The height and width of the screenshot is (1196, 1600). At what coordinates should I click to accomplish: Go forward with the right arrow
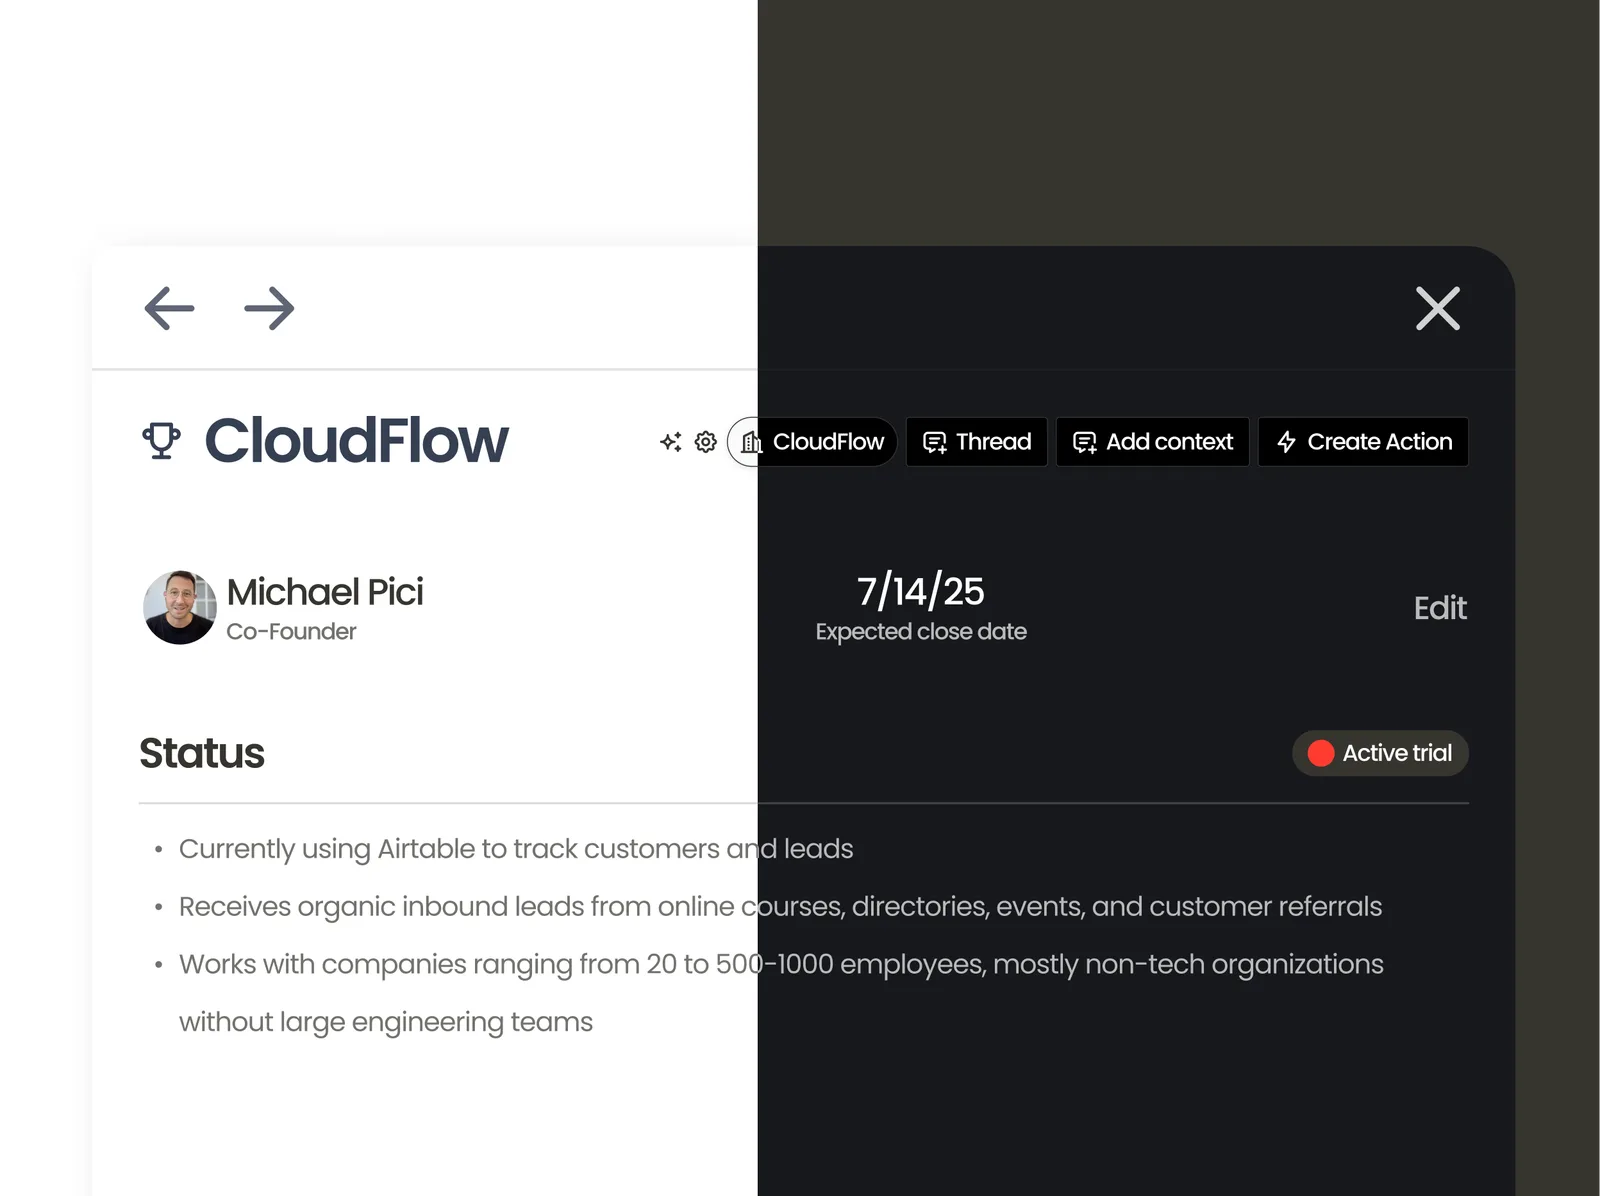click(x=269, y=308)
